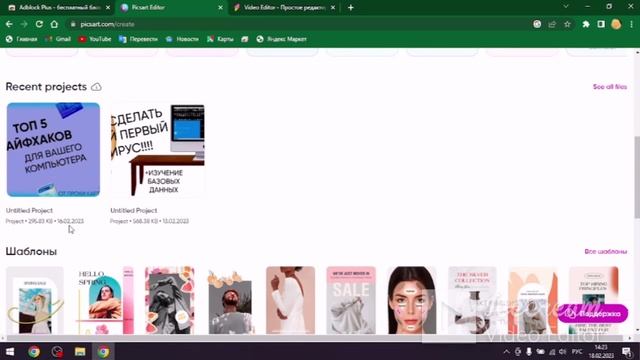Toggle the browser side panel icon
Screen dimensions: 640x360
coord(601,24)
